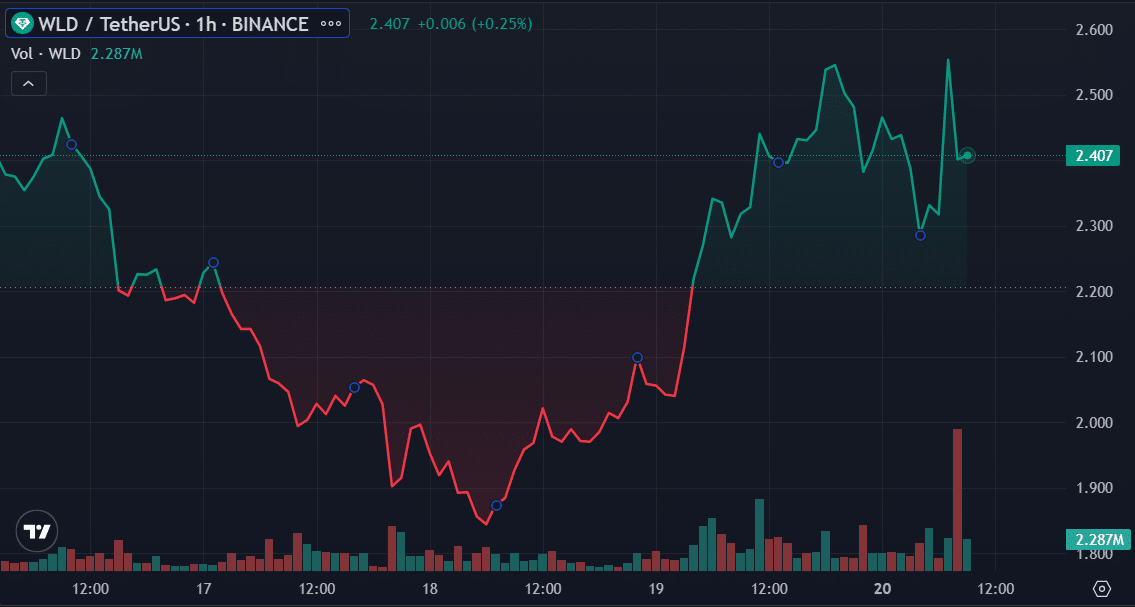The width and height of the screenshot is (1135, 607).
Task: Click the 2.500 price axis label
Action: click(x=1094, y=95)
